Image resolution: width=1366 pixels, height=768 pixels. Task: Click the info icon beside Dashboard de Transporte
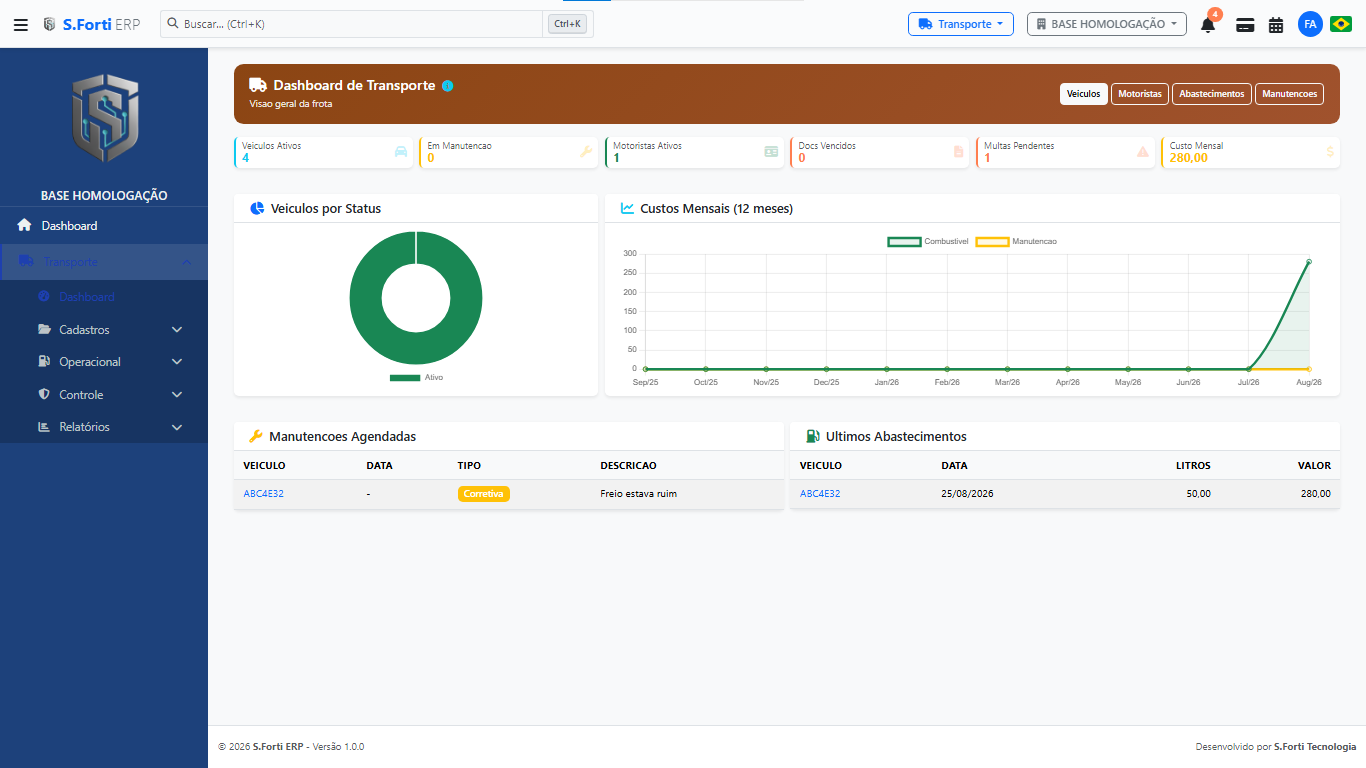pyautogui.click(x=447, y=86)
